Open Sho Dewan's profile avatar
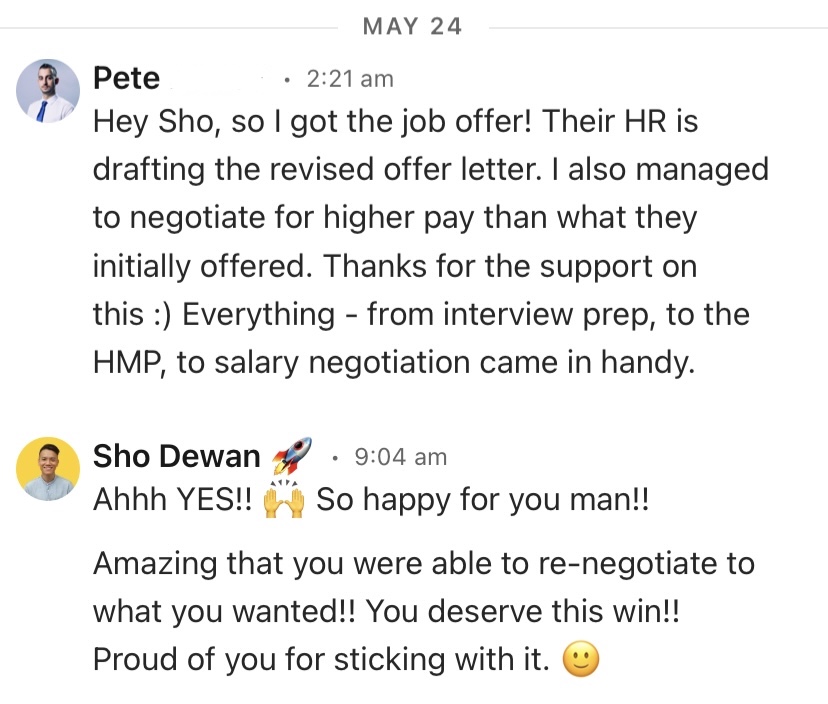Image resolution: width=828 pixels, height=704 pixels. click(47, 468)
